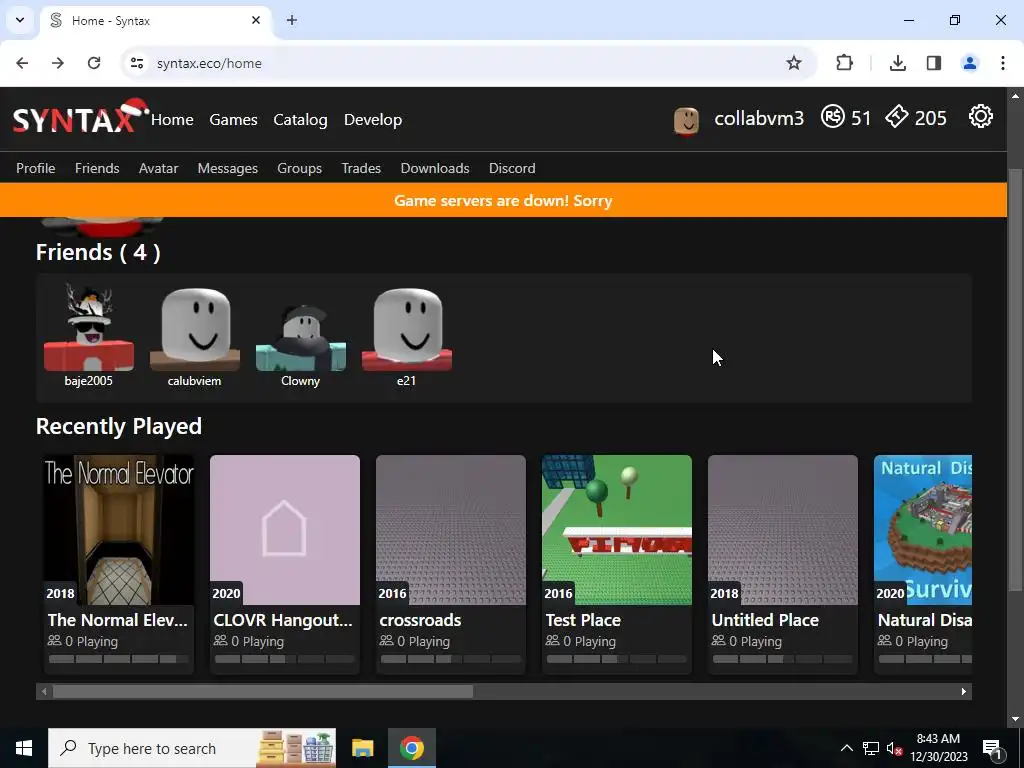View site information icon in address bar
This screenshot has height=768, width=1024.
[136, 63]
